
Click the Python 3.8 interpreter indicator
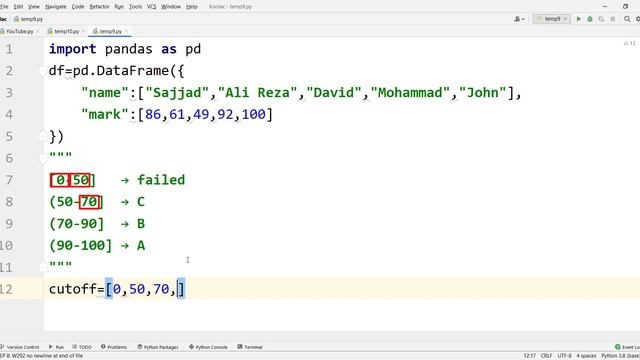(620, 356)
